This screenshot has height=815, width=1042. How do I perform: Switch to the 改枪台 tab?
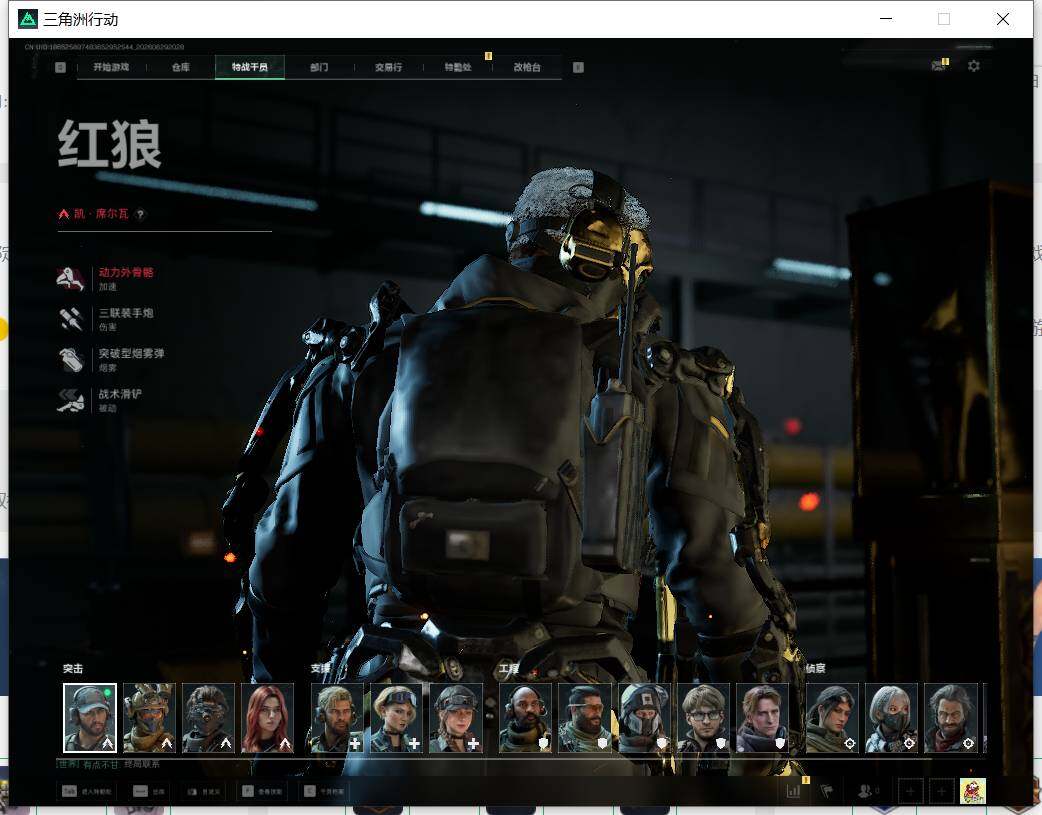pos(527,67)
